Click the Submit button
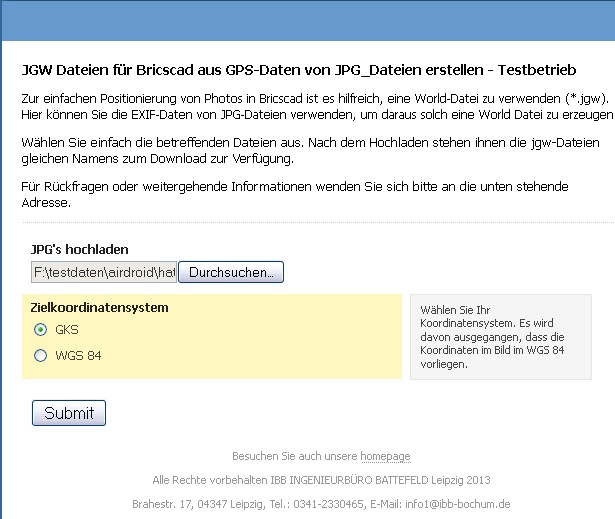Screen dimensions: 615x519 (x=69, y=413)
